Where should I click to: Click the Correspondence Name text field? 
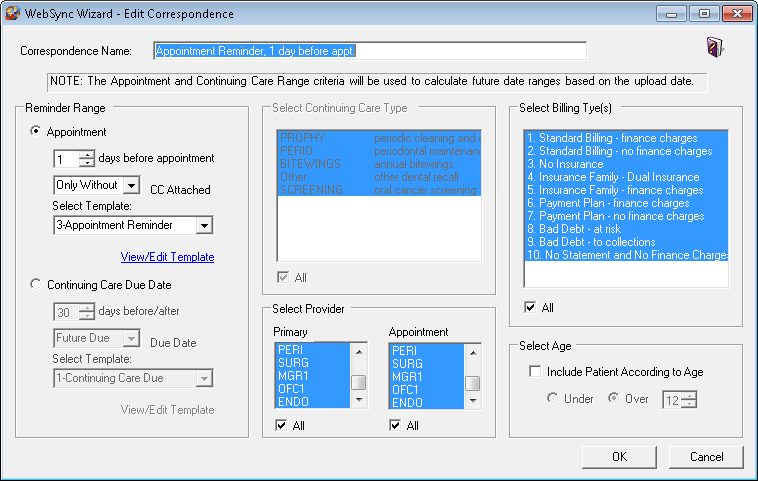click(369, 51)
